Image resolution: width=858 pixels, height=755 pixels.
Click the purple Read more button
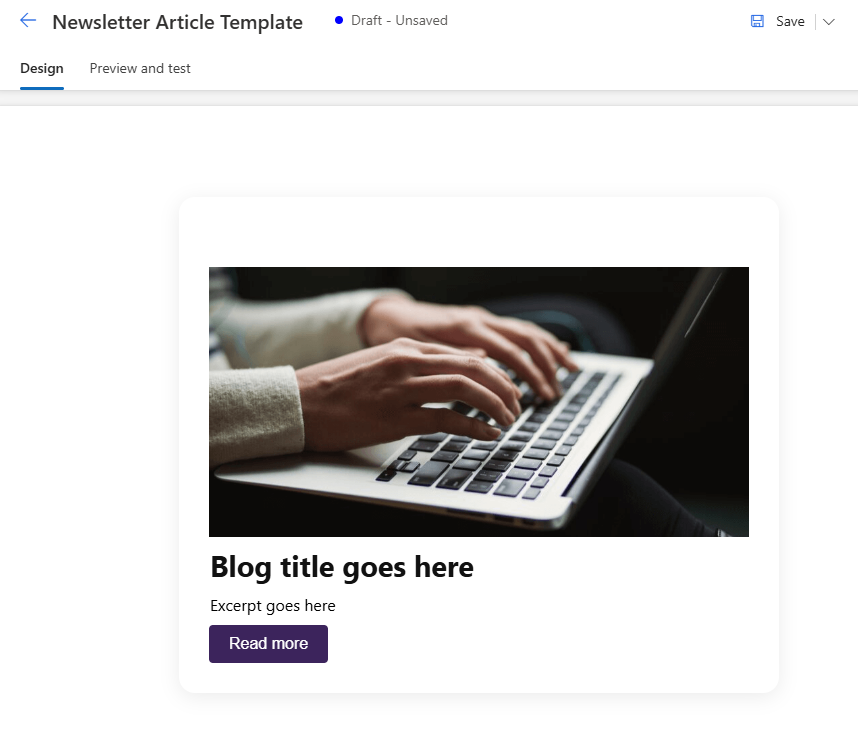268,643
